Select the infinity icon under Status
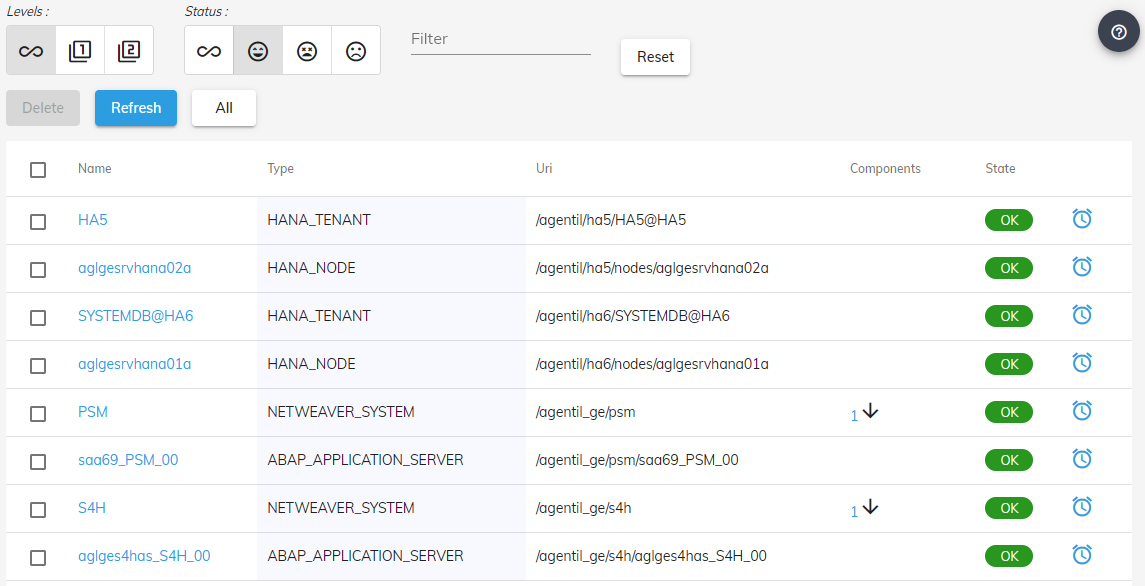 (x=209, y=50)
